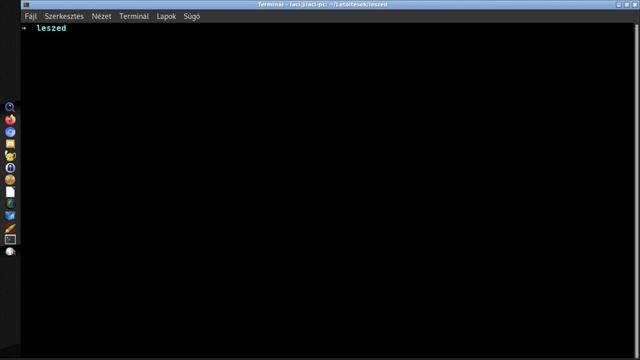Open the yellow teapot dock icon
The height and width of the screenshot is (360, 640).
10,156
